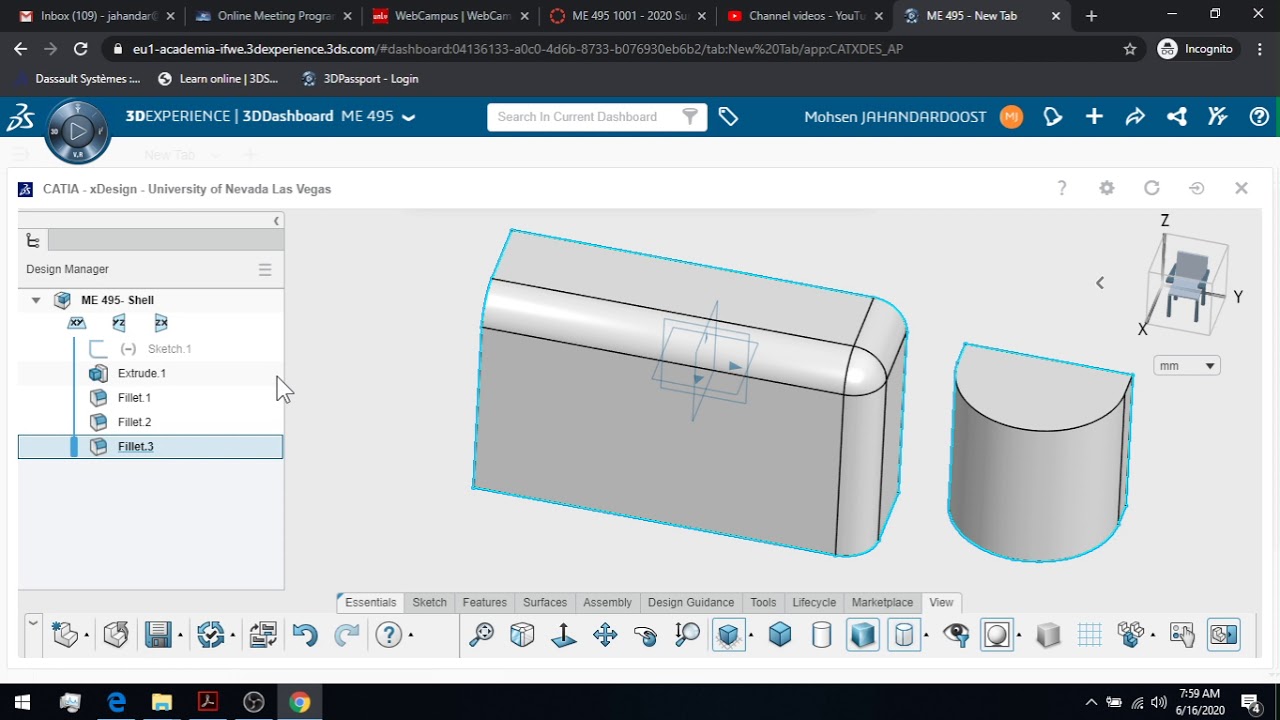Open the Tools tab
This screenshot has height=720, width=1280.
click(763, 602)
